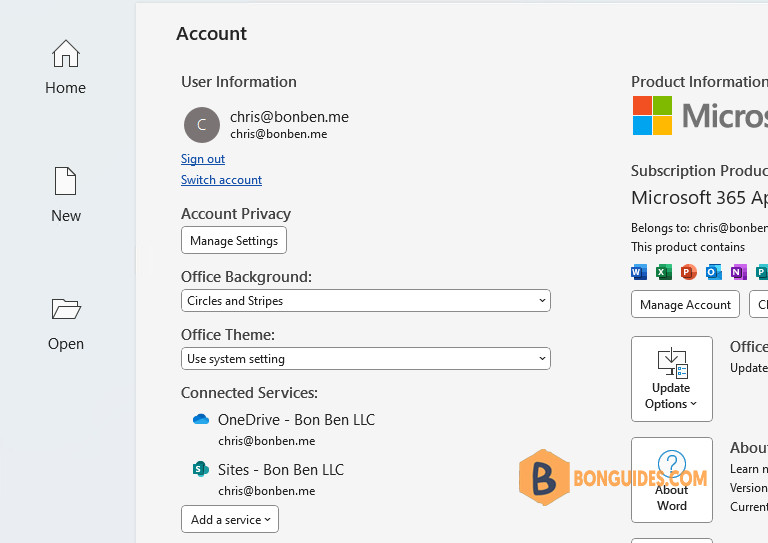Click the Sign out link
Viewport: 768px width, 543px height.
click(x=203, y=159)
